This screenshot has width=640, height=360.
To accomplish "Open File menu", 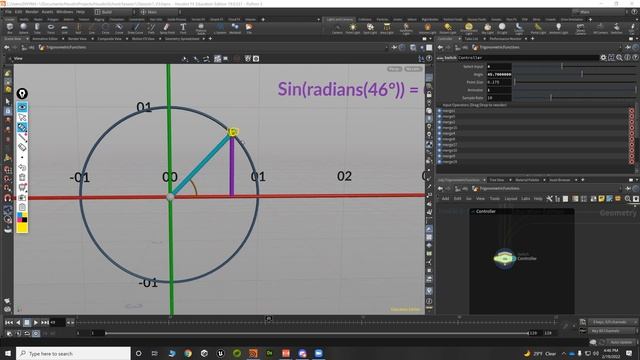I will pyautogui.click(x=8, y=12).
